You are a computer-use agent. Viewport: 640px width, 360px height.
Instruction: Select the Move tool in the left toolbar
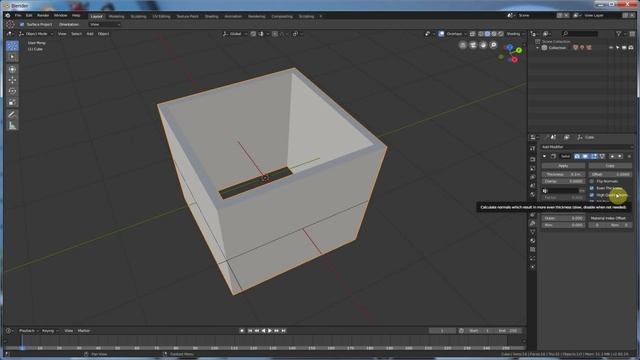coord(12,80)
